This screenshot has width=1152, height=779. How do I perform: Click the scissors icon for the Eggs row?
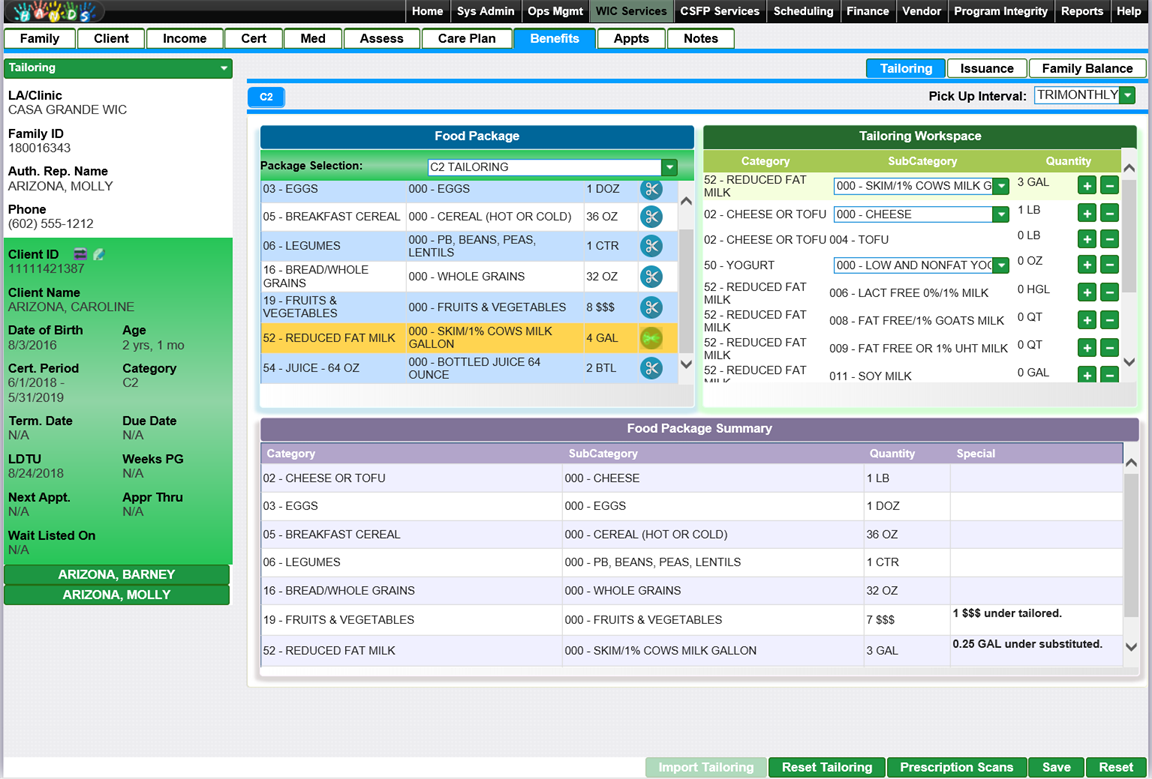(x=651, y=189)
